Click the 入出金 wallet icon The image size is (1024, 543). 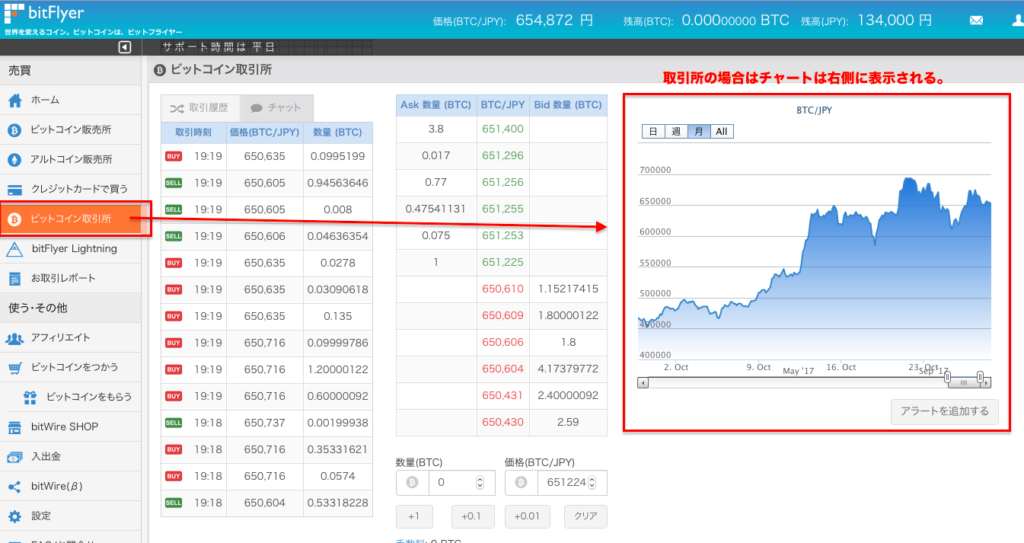pos(14,457)
